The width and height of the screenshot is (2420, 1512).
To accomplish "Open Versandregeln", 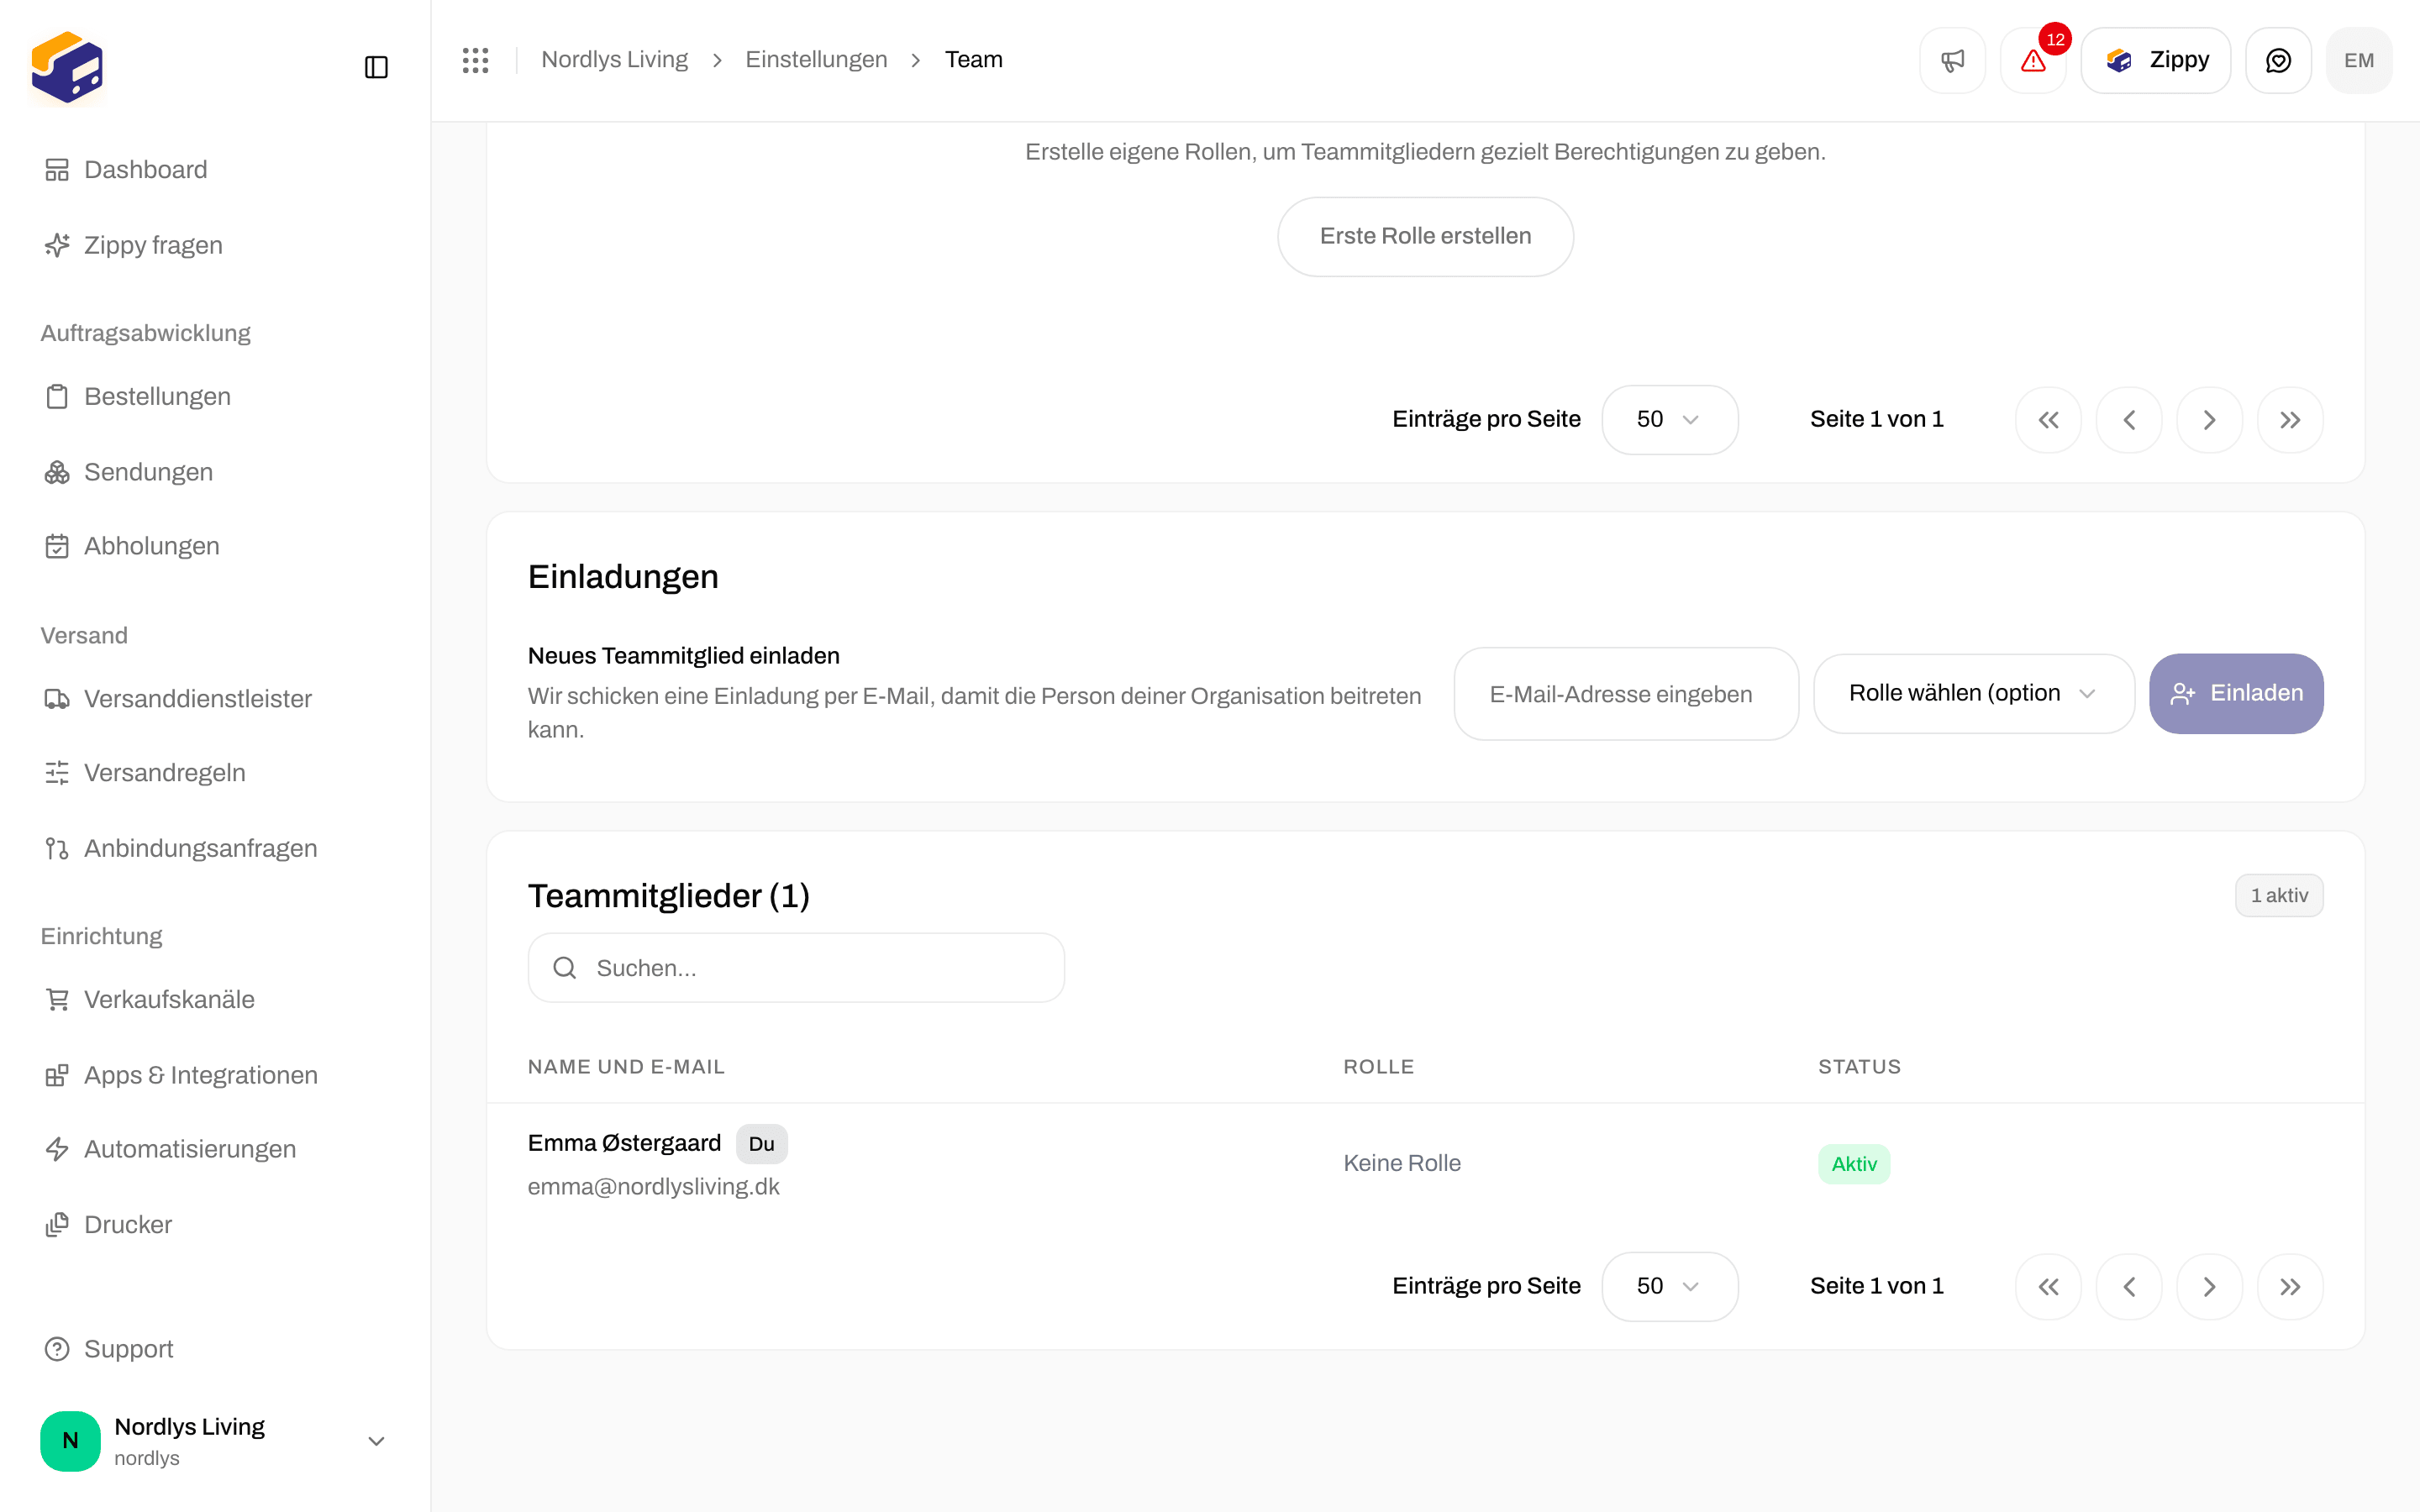I will (x=215, y=773).
